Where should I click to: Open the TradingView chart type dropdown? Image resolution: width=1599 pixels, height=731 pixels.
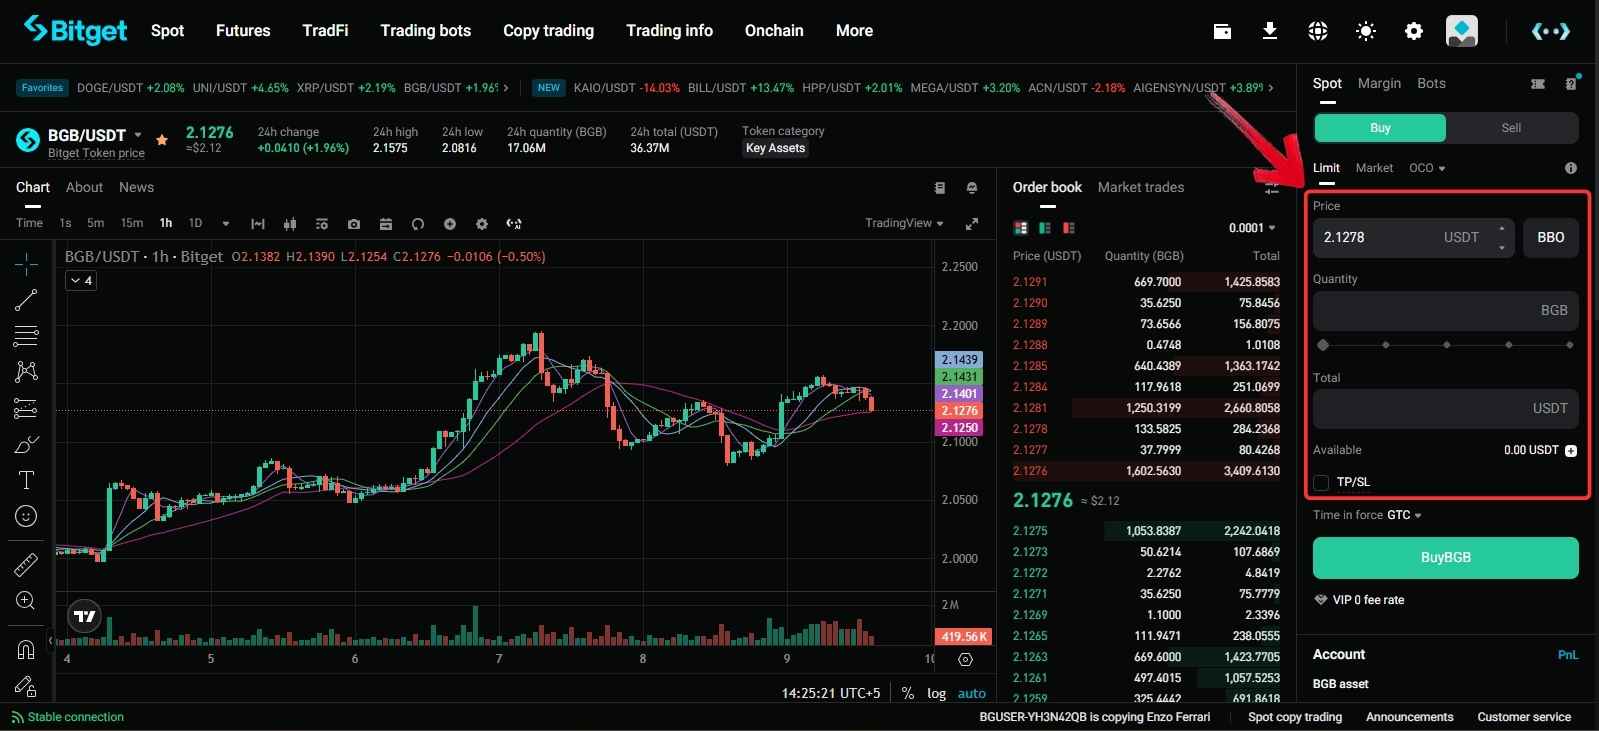click(x=904, y=223)
